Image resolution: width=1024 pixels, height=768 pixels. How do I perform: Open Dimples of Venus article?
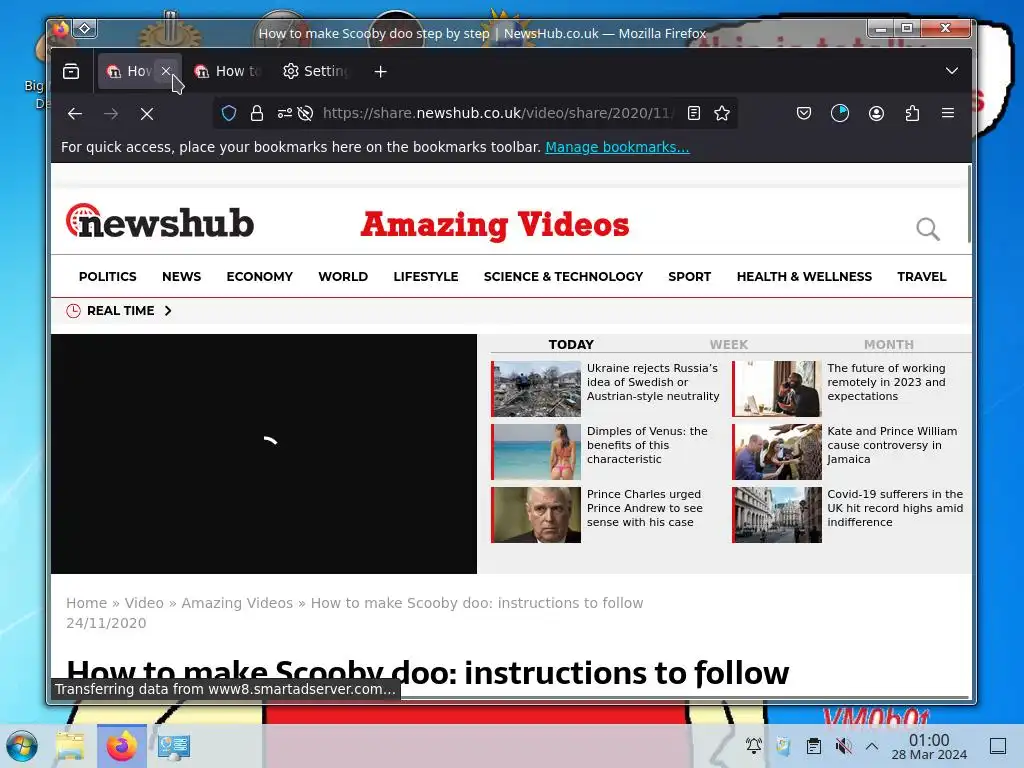[647, 445]
